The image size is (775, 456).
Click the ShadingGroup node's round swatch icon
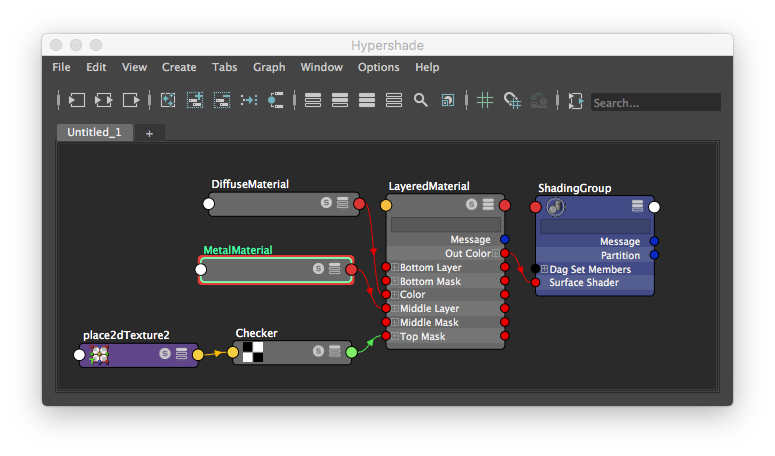tap(556, 207)
